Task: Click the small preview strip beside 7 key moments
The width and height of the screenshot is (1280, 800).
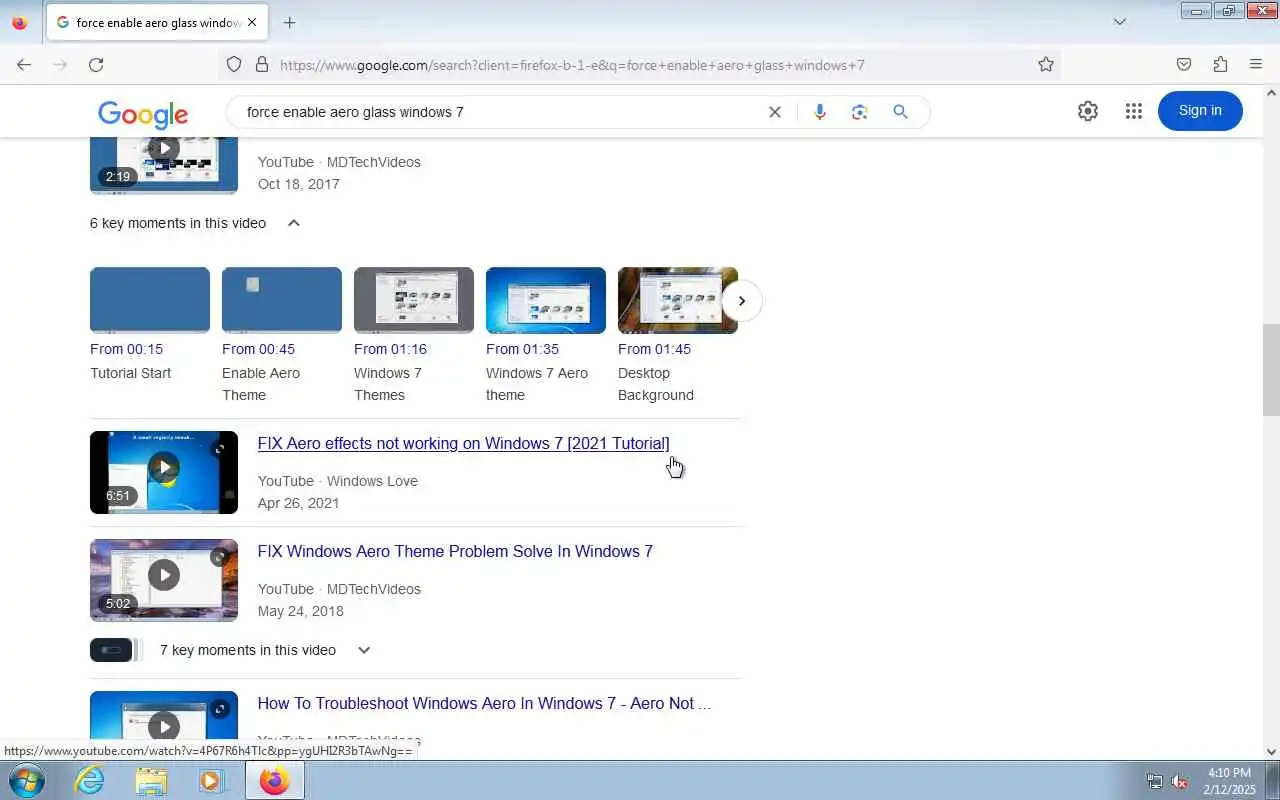Action: point(116,650)
